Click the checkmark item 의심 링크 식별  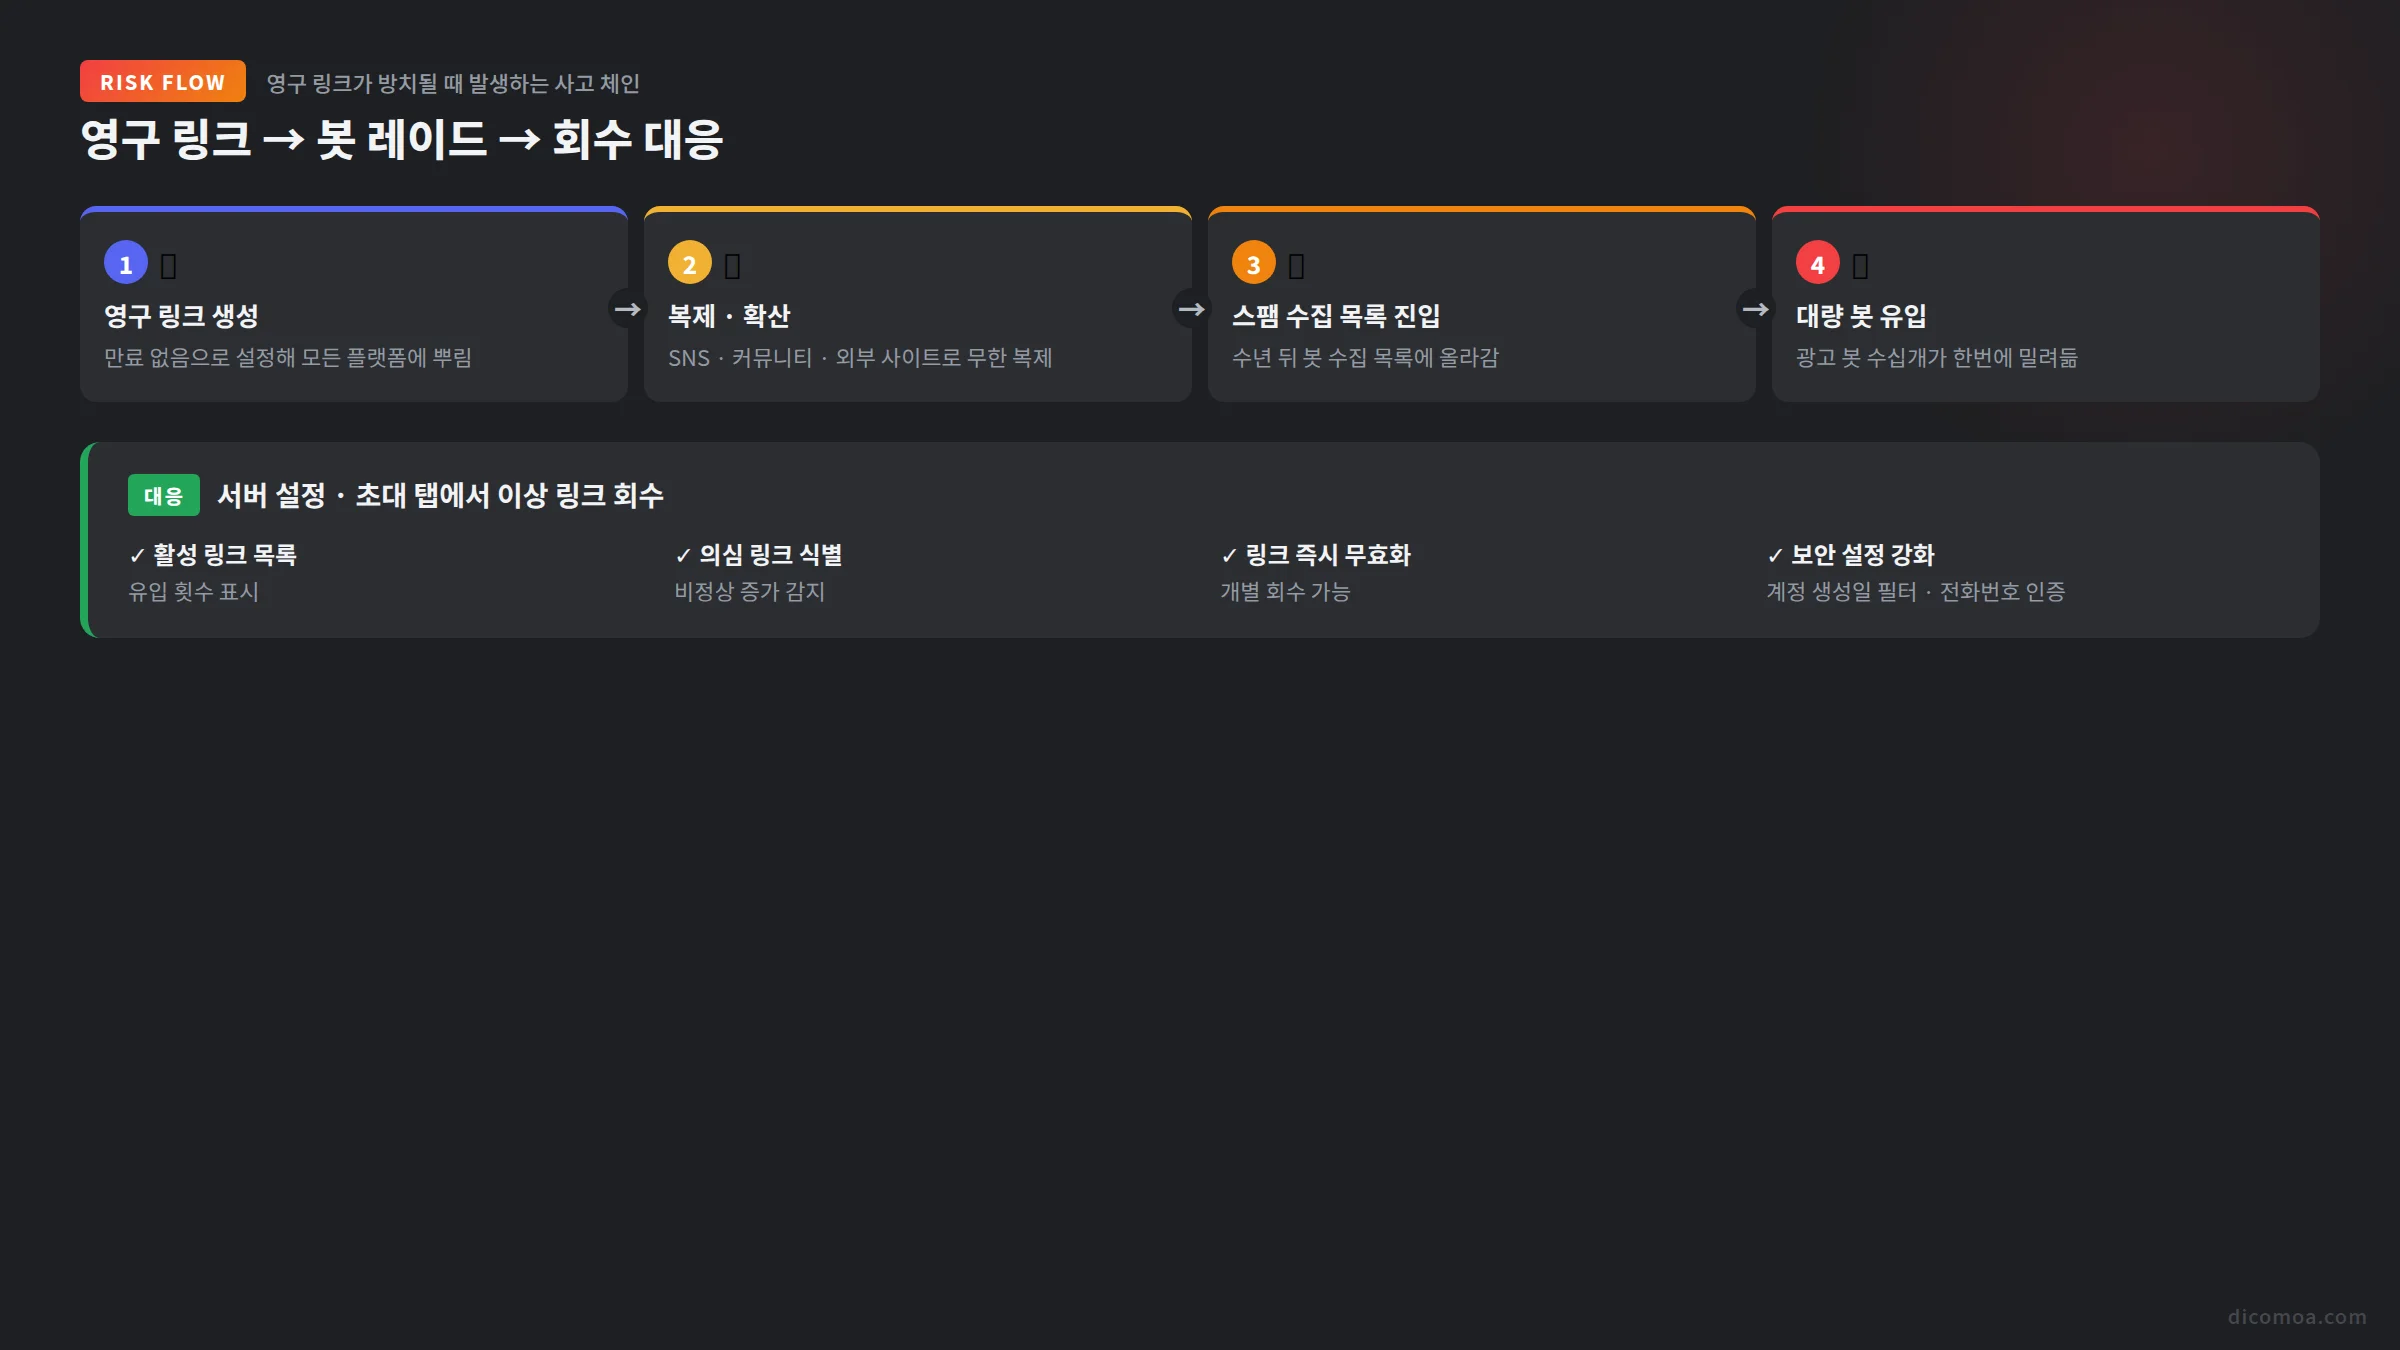click(x=759, y=555)
